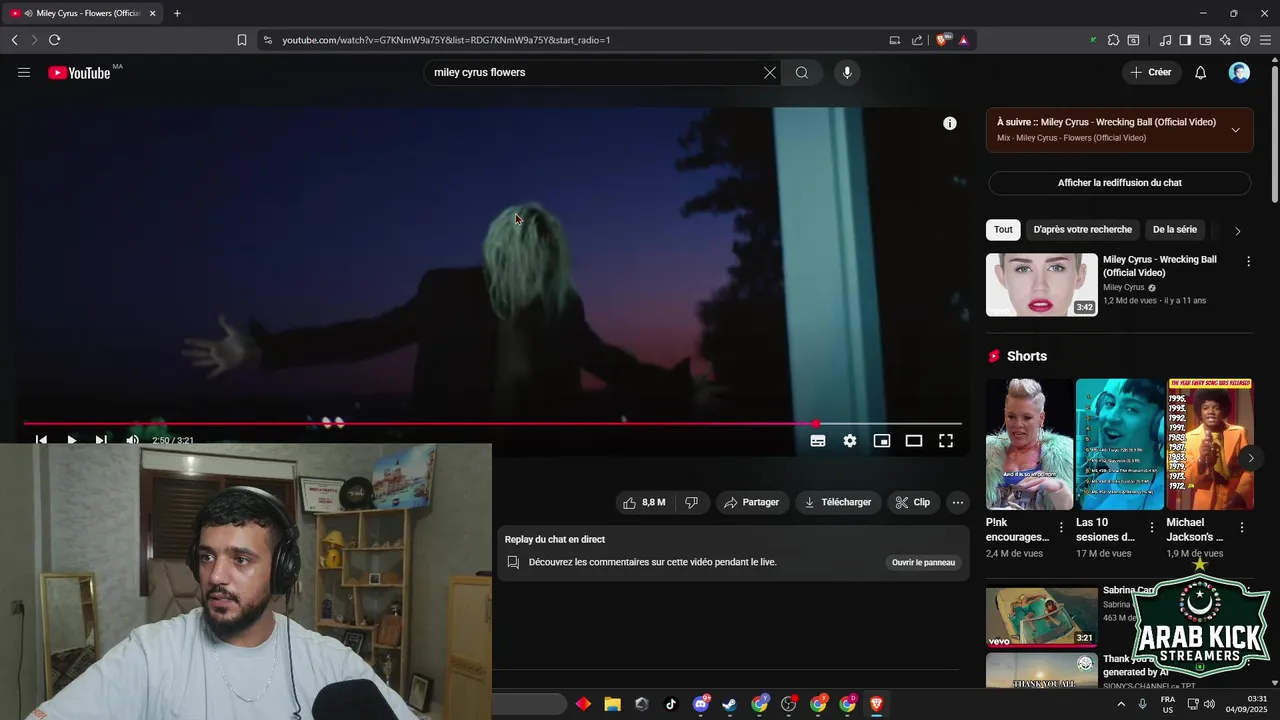Image resolution: width=1280 pixels, height=720 pixels.
Task: Skip to previous video in player
Action: 41,440
